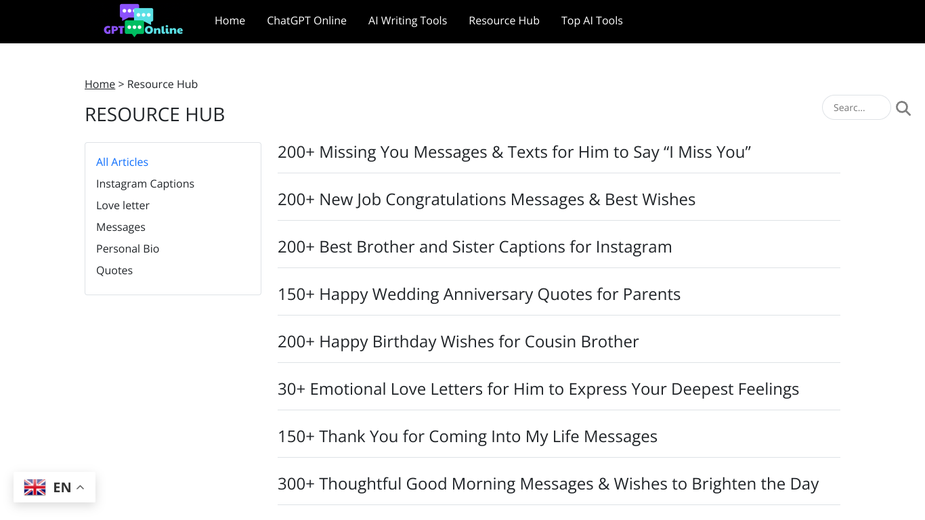Filter articles by Quotes
The image size is (925, 520).
[115, 271]
